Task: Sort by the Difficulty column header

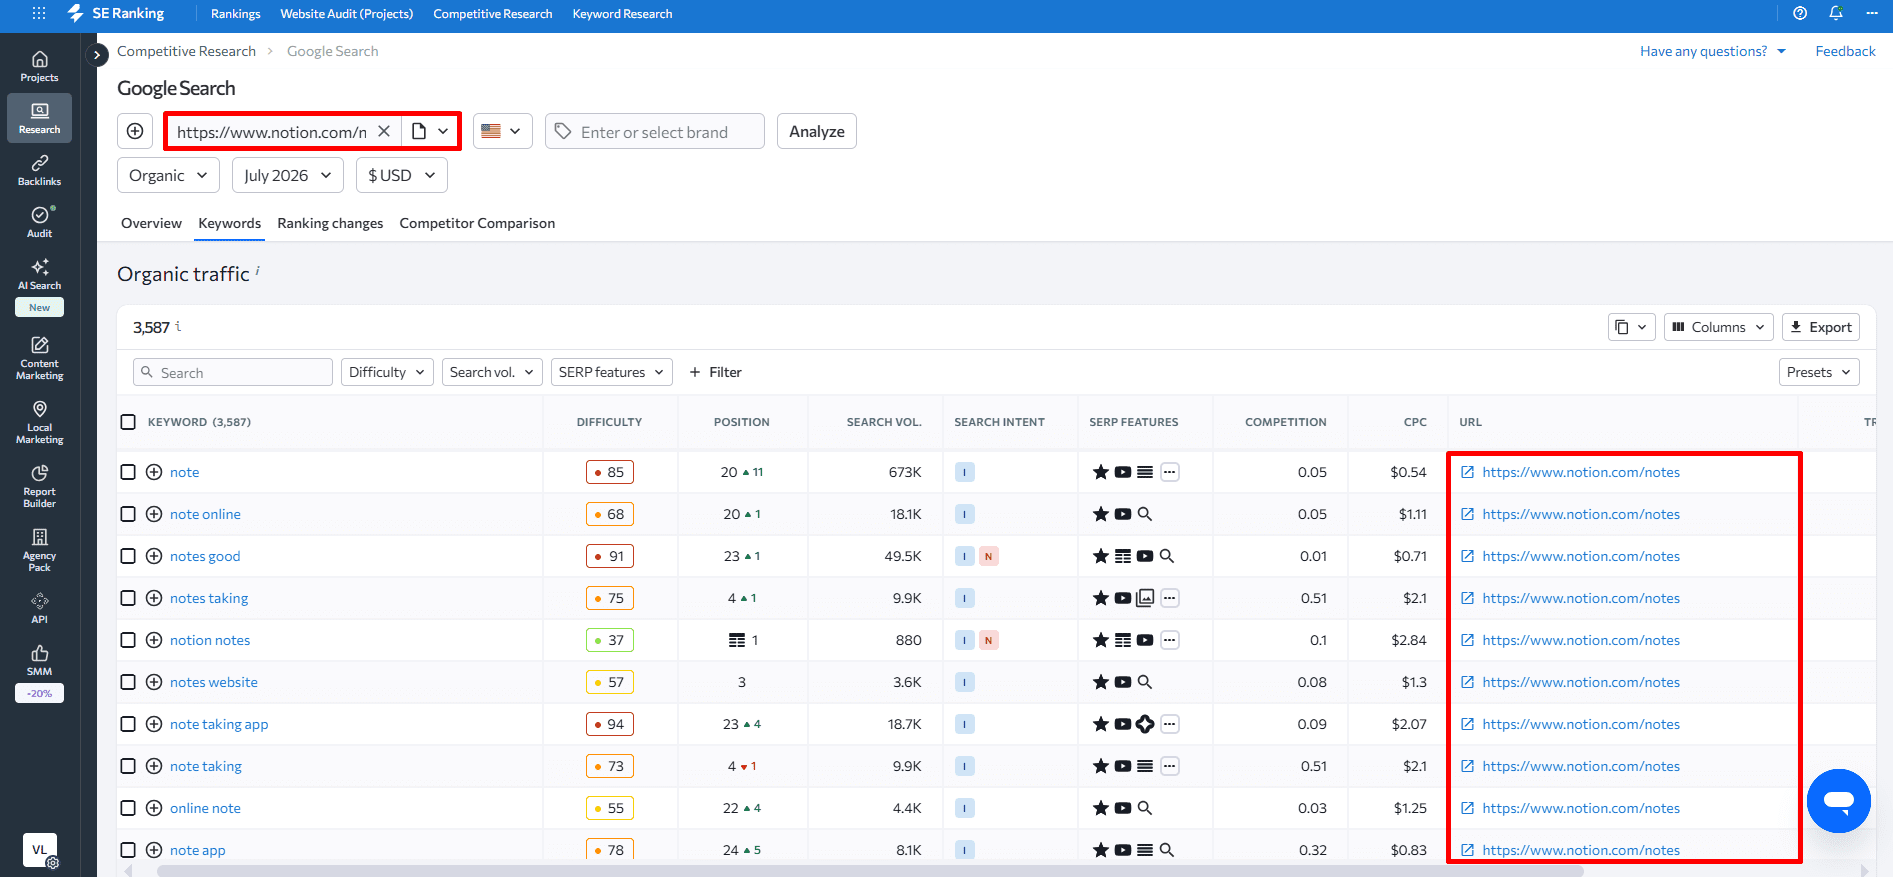Action: pos(609,422)
